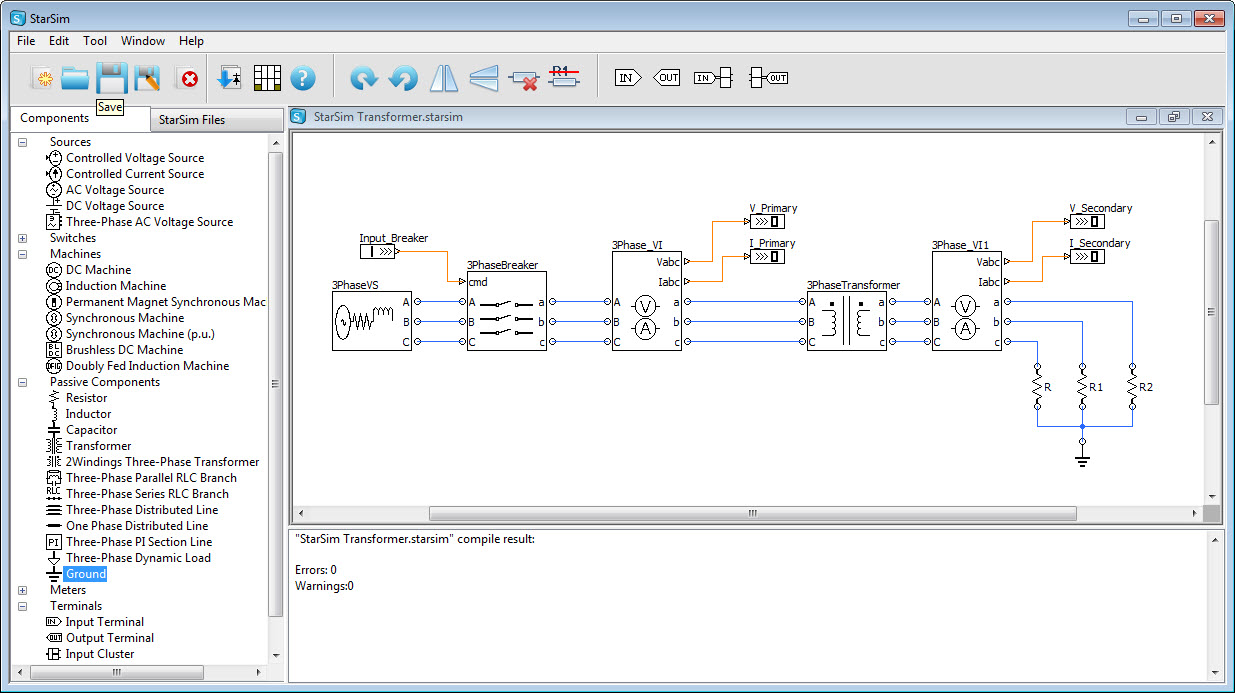This screenshot has width=1235, height=693.
Task: Select the Capacitor component
Action: point(91,430)
